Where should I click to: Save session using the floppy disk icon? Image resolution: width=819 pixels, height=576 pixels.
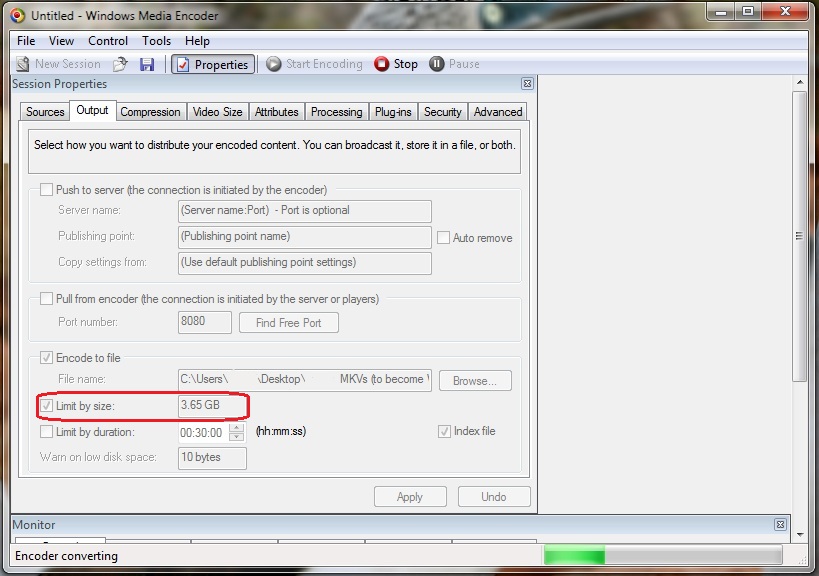[x=147, y=64]
